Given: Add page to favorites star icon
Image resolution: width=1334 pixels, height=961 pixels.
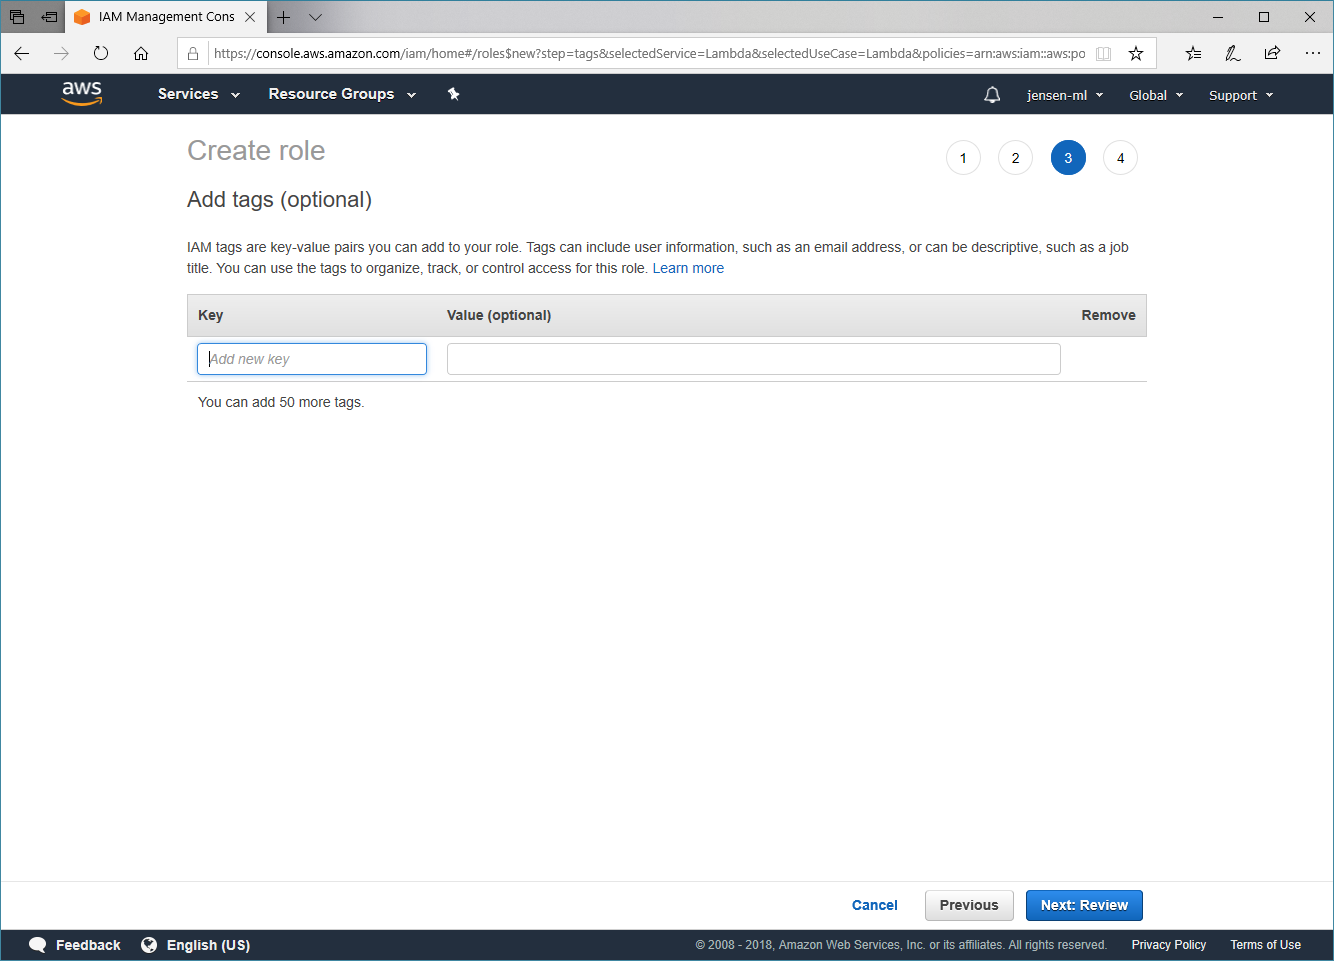Looking at the screenshot, I should click(1136, 54).
